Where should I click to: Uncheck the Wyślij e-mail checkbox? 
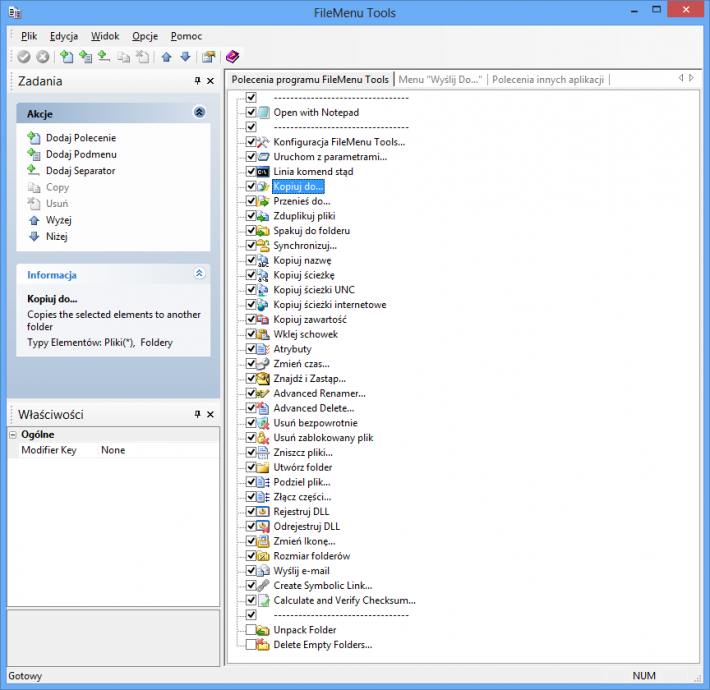[x=251, y=570]
